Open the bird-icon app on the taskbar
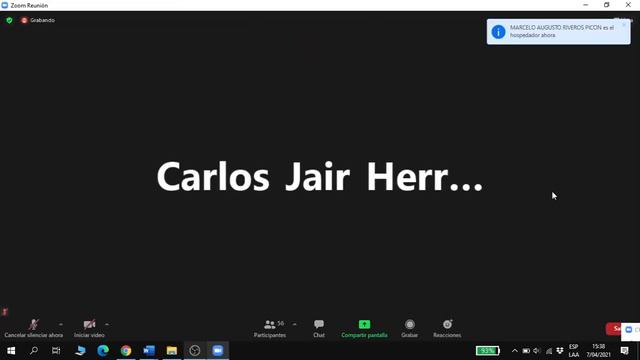Image resolution: width=640 pixels, height=360 pixels. [x=80, y=351]
